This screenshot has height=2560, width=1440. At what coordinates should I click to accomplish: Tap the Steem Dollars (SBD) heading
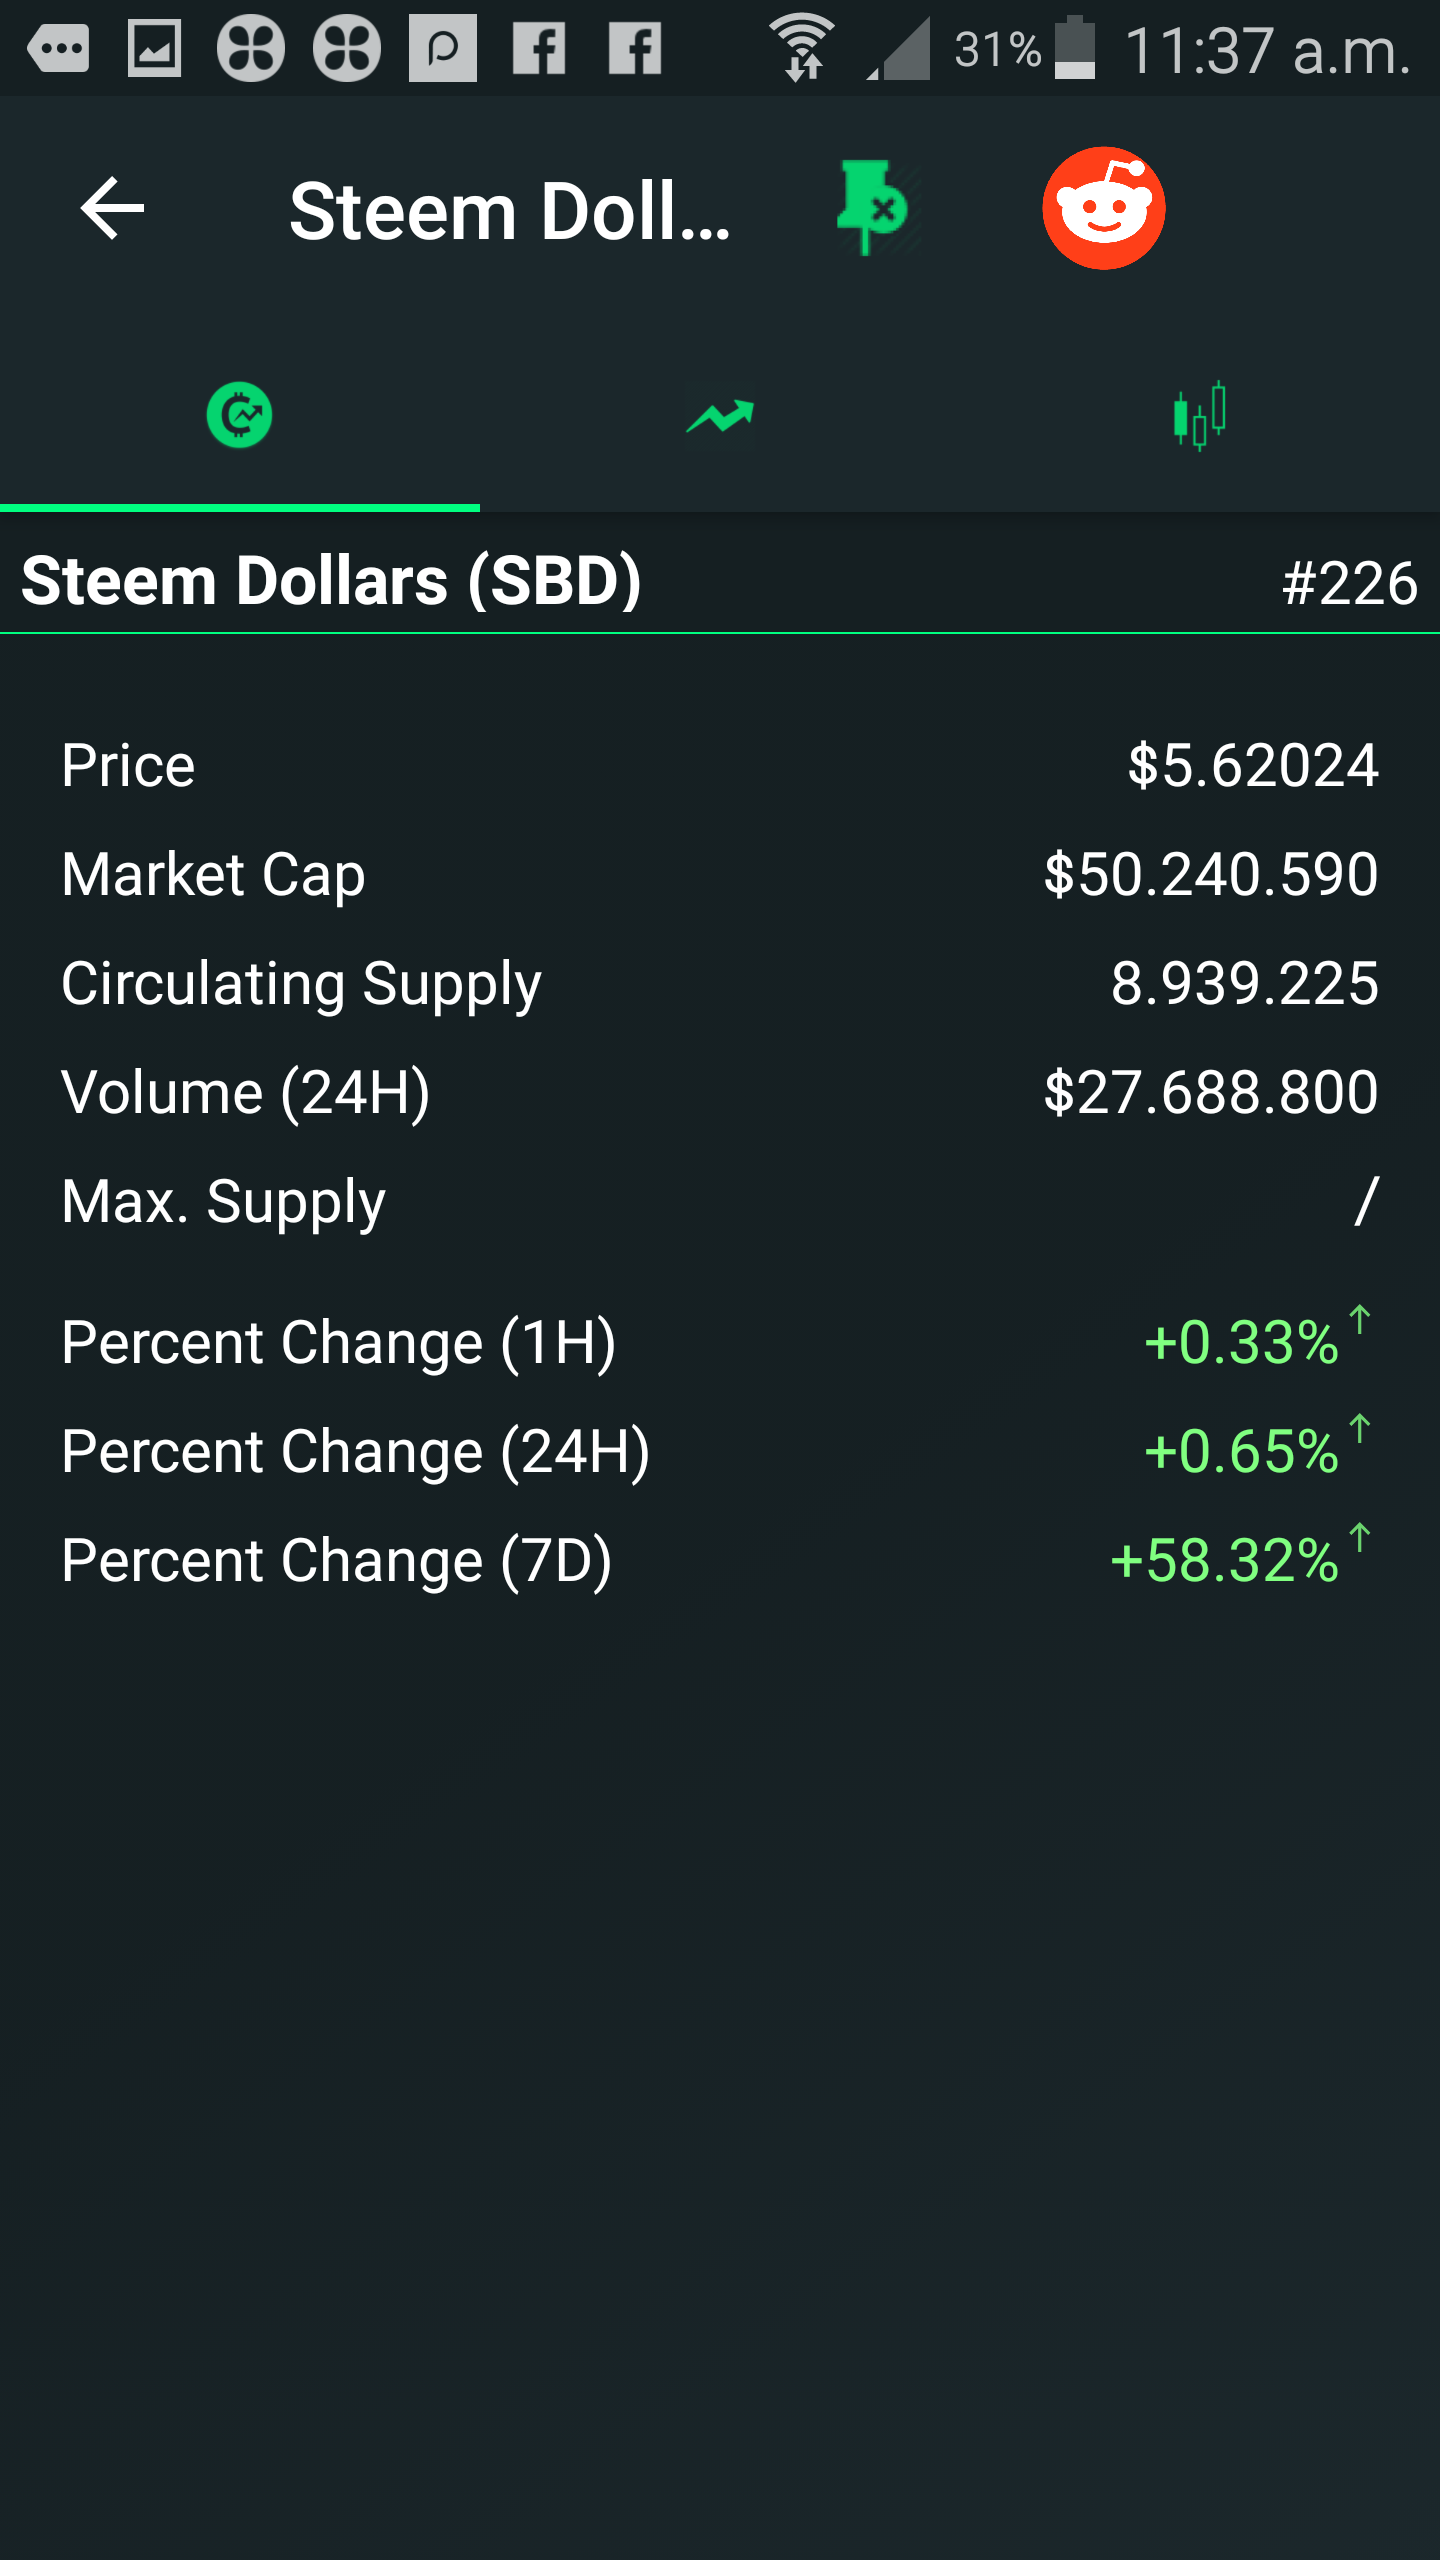point(331,581)
